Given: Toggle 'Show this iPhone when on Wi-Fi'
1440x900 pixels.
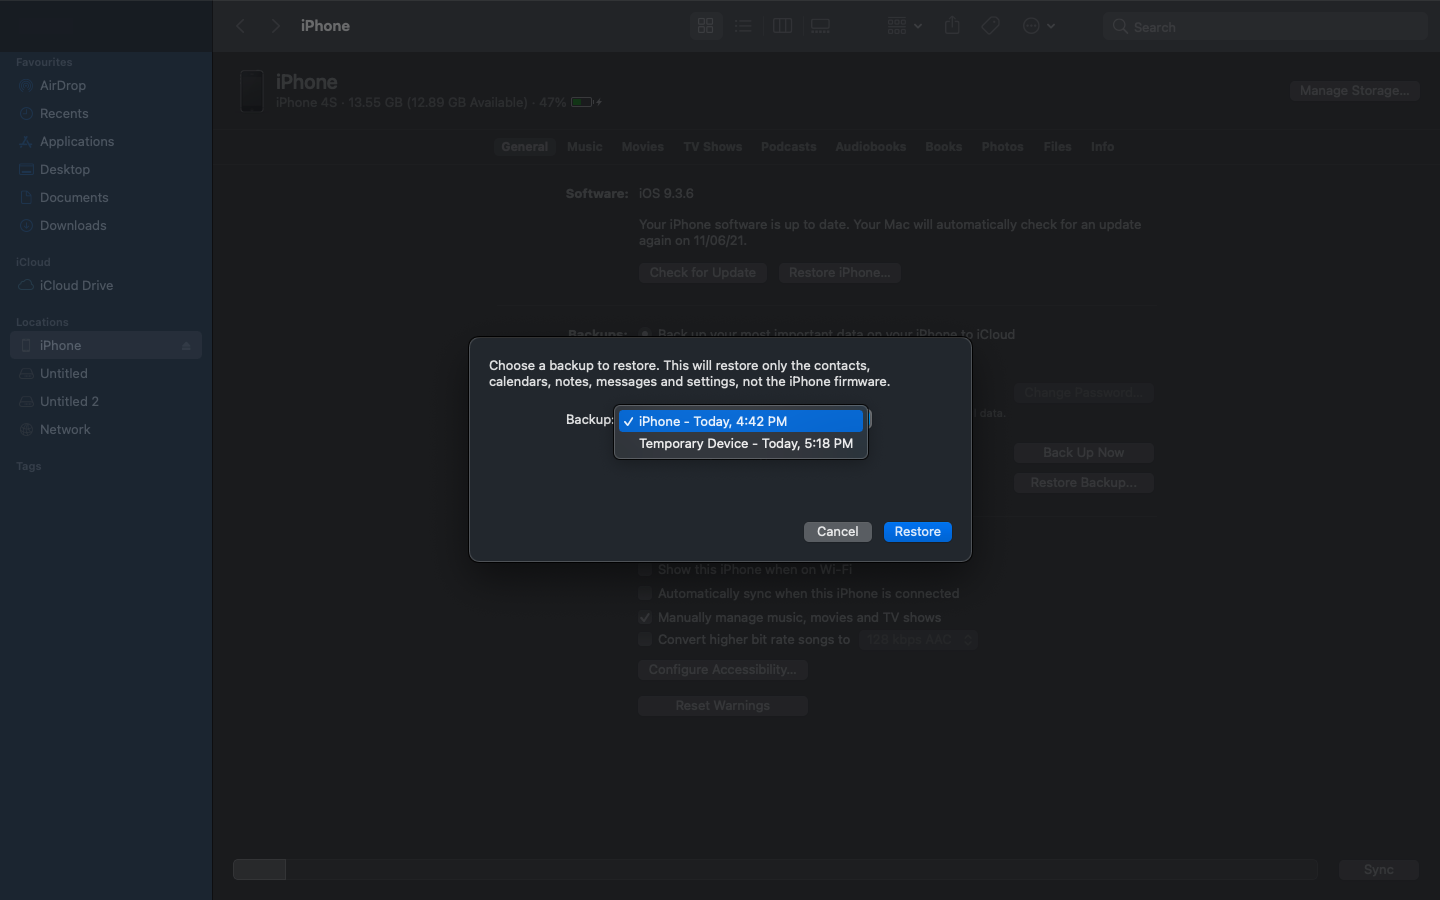Looking at the screenshot, I should tap(645, 570).
